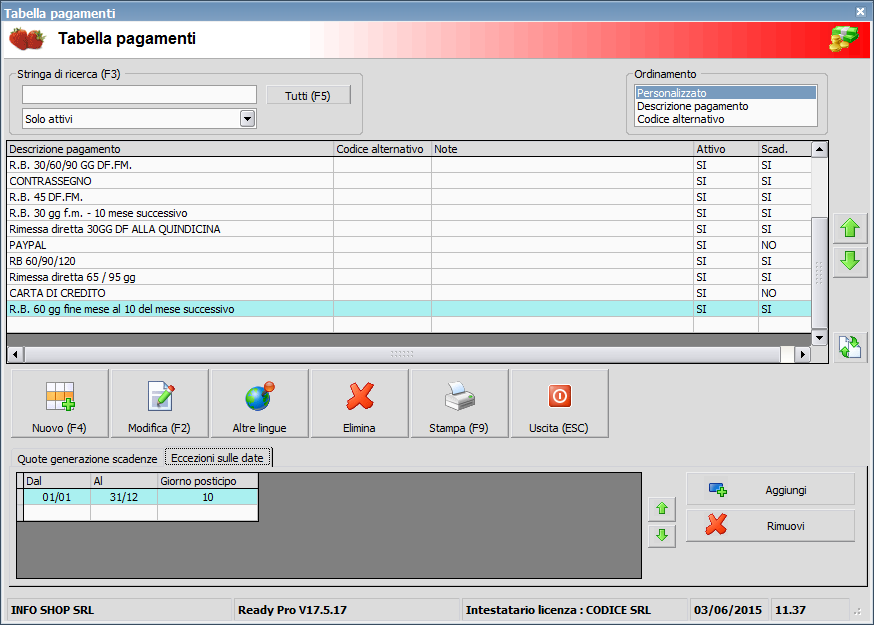This screenshot has width=874, height=625.
Task: Focus the Stringa di ricerca field
Action: 139,95
